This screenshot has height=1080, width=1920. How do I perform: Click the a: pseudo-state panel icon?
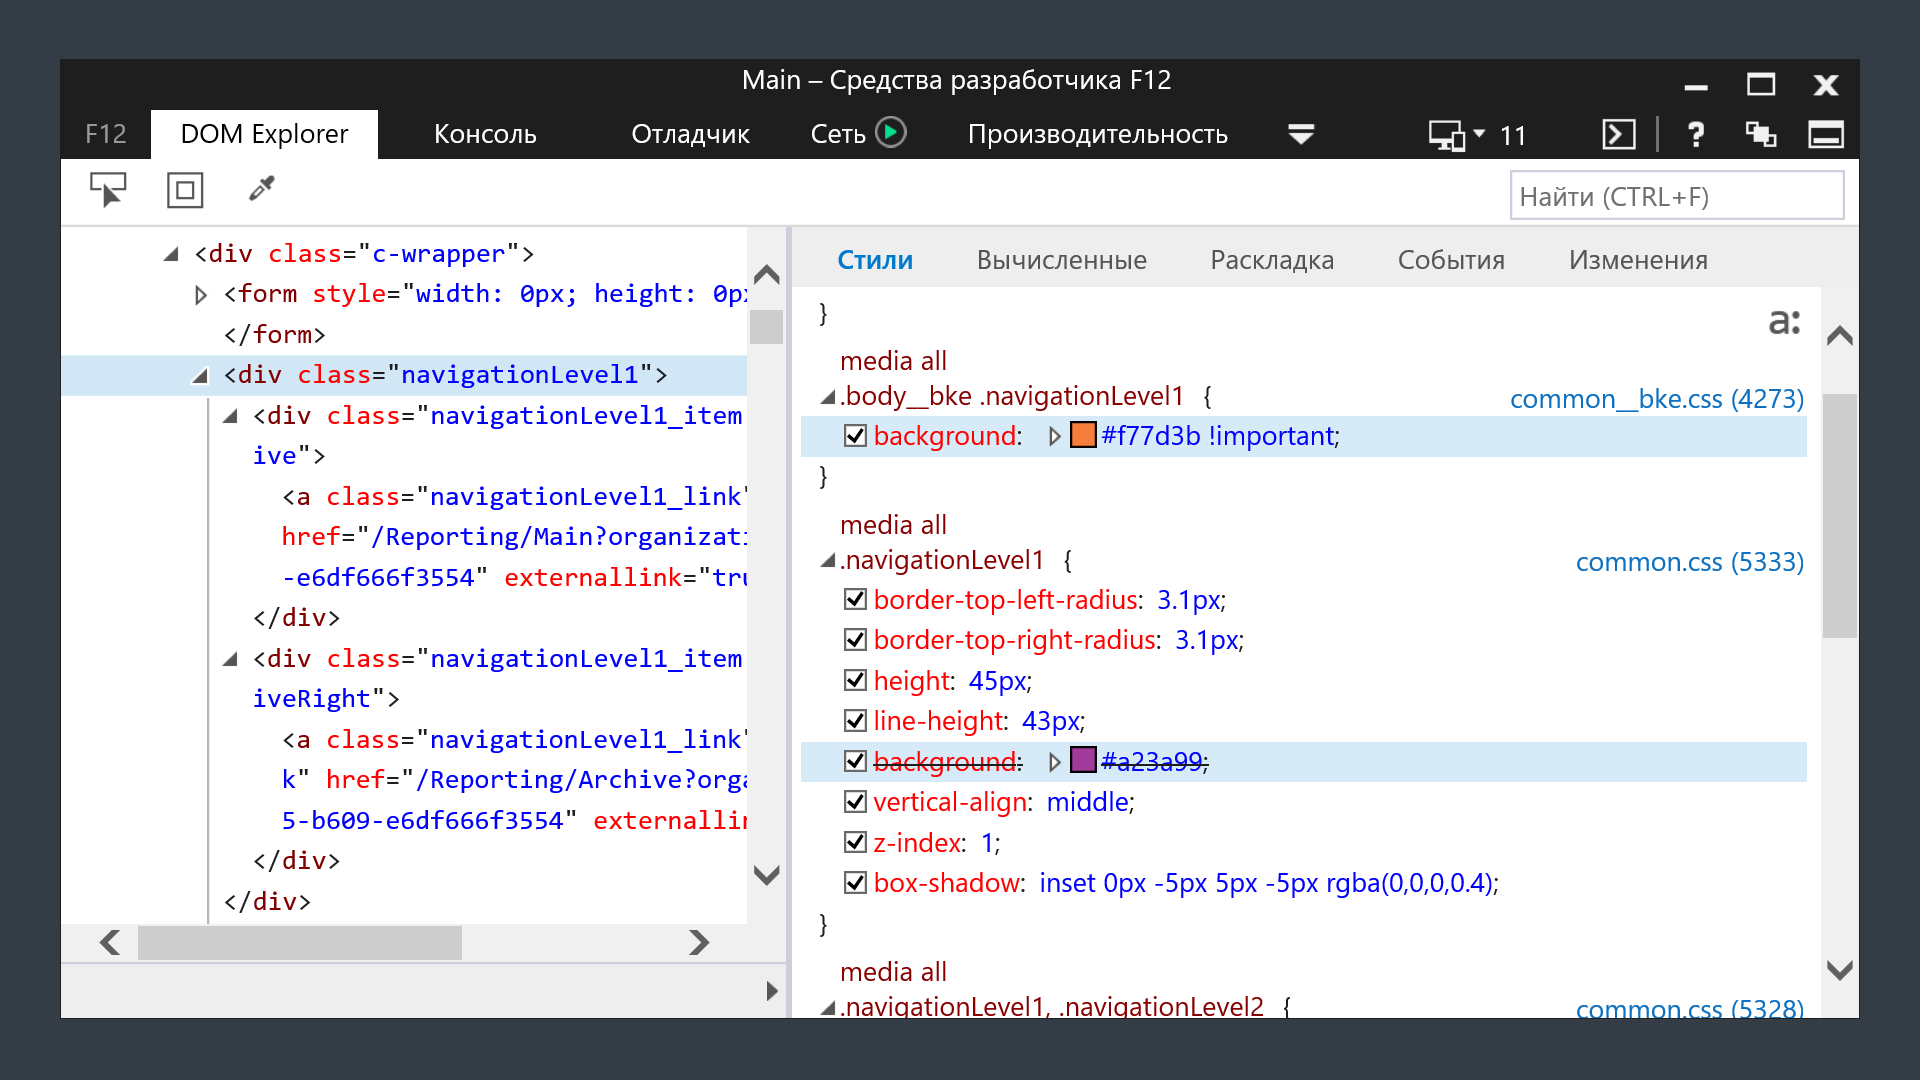tap(1784, 322)
